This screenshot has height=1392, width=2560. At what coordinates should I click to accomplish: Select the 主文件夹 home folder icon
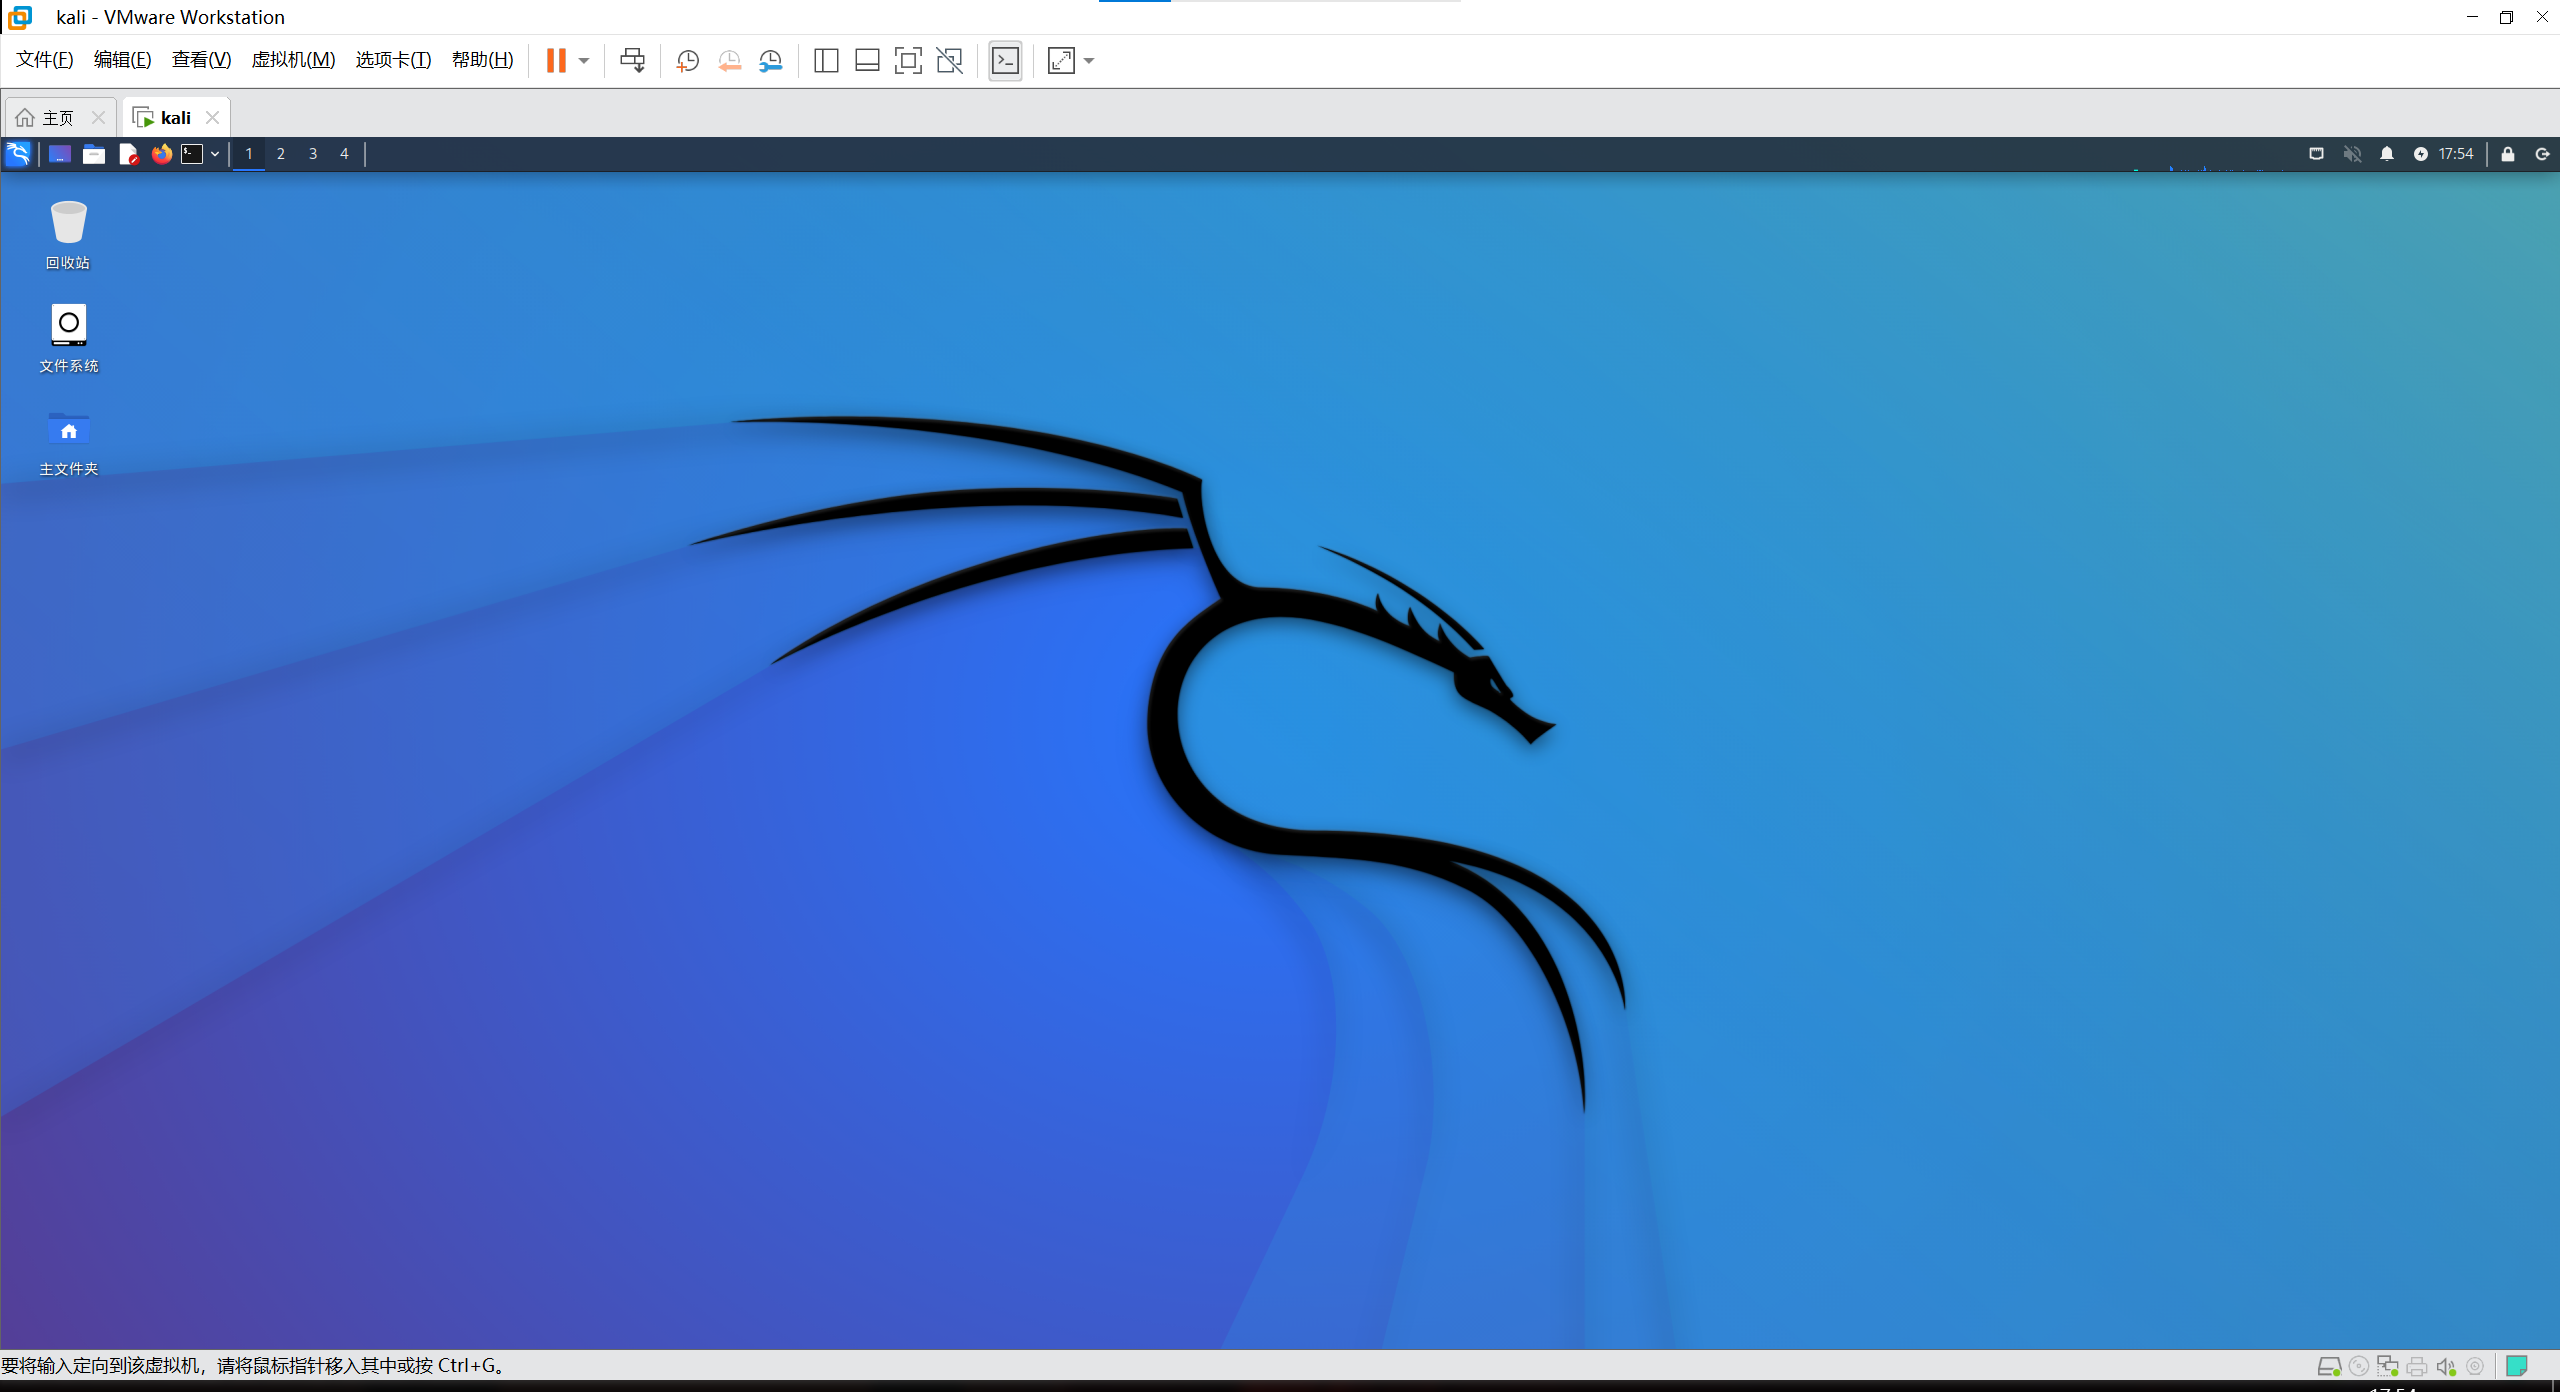pyautogui.click(x=68, y=442)
